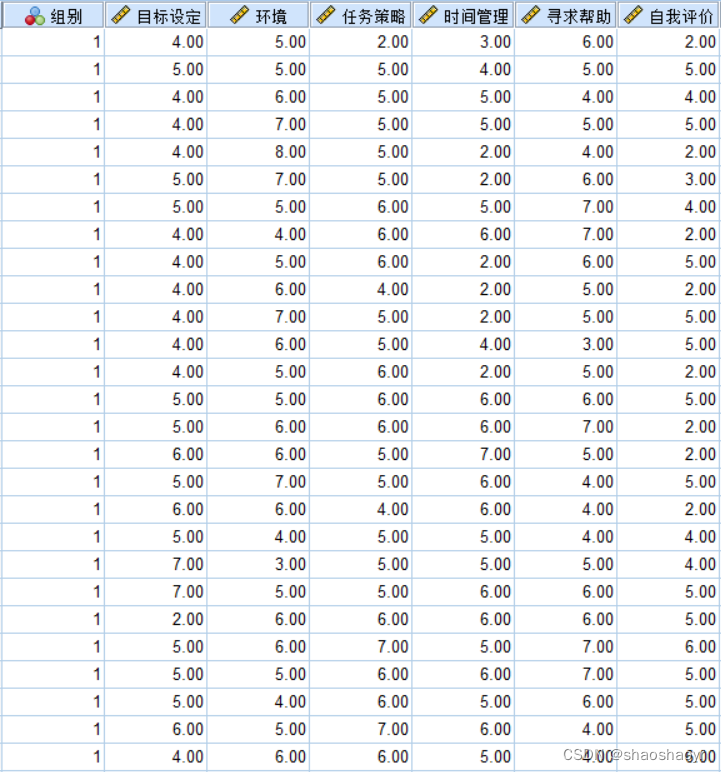Image resolution: width=721 pixels, height=772 pixels.
Task: Click the scale ruler icon beside 寻求帮助
Action: pos(531,15)
